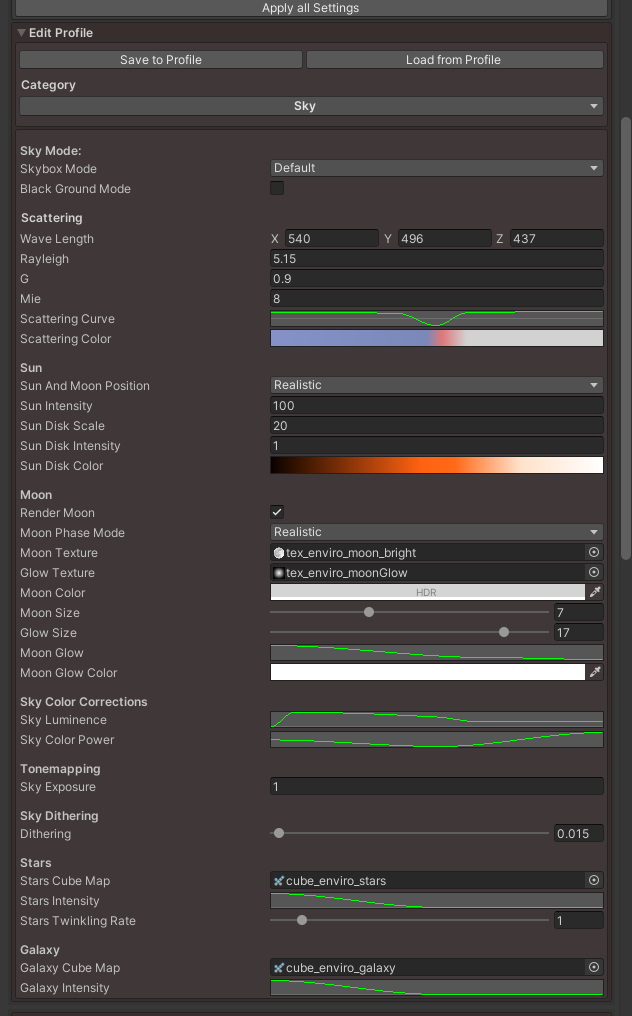Open object picker for Moon Texture
The height and width of the screenshot is (1016, 632).
click(593, 552)
